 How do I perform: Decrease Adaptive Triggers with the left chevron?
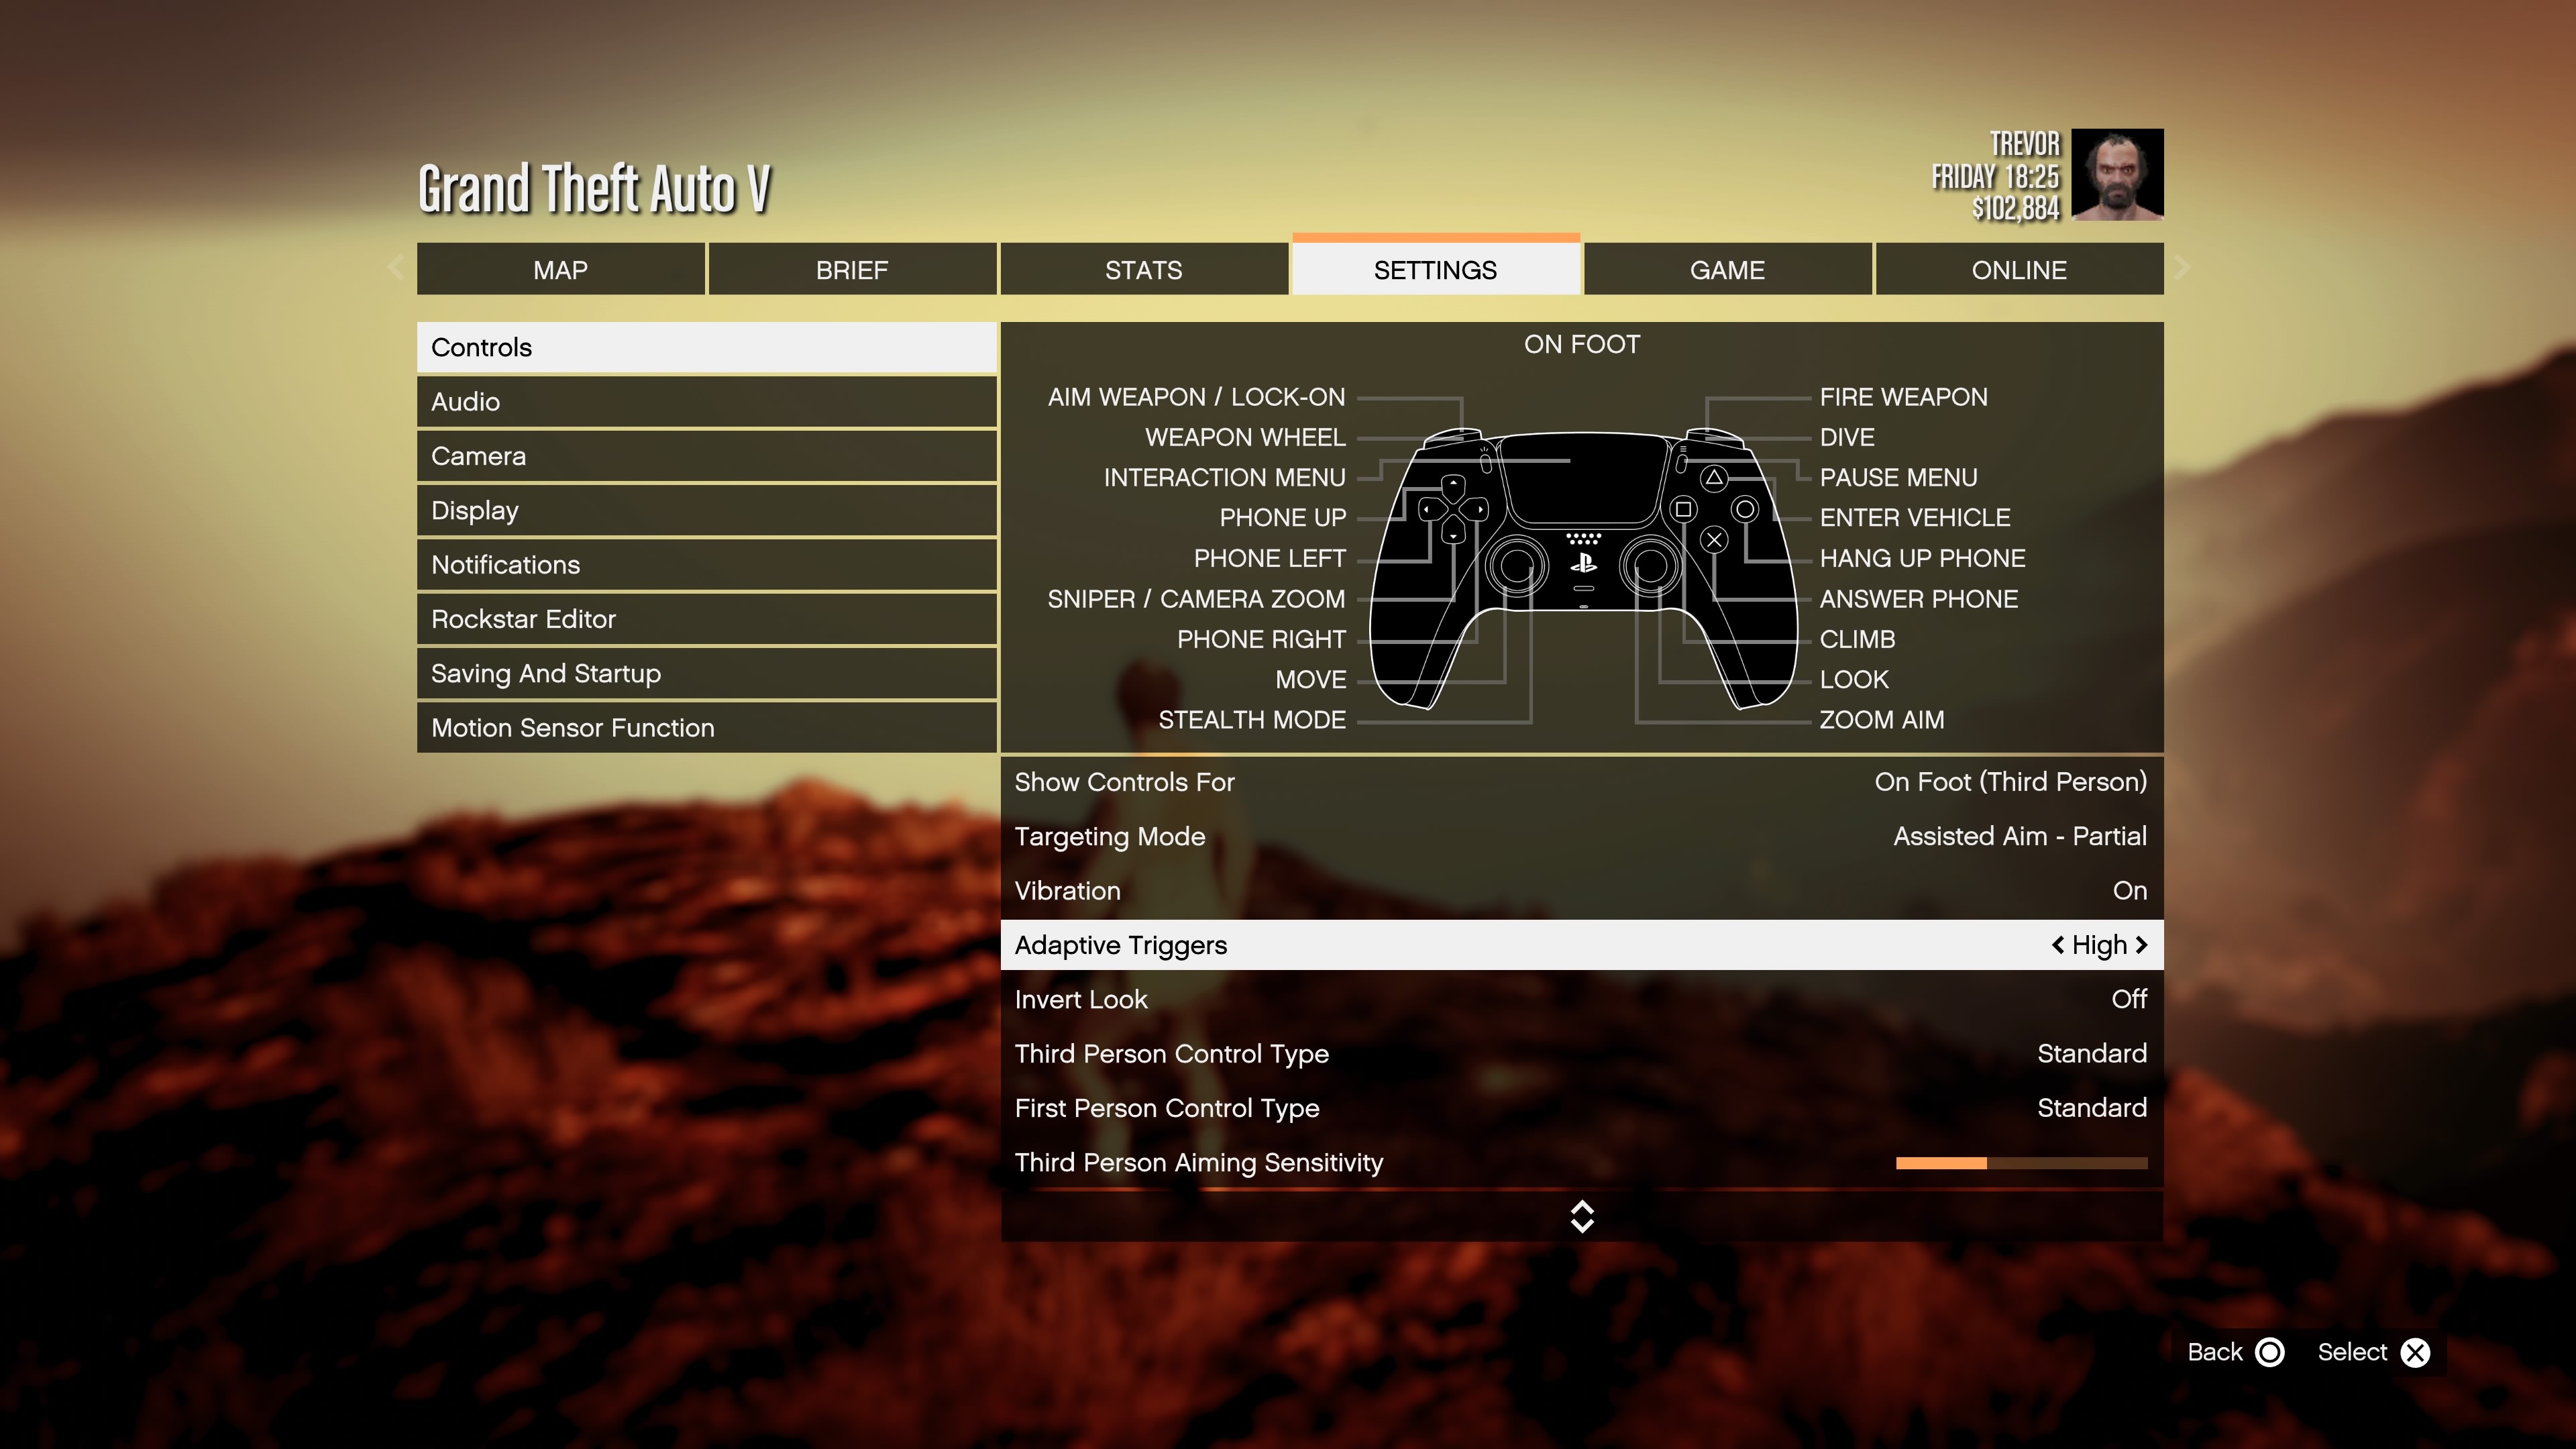tap(2057, 944)
